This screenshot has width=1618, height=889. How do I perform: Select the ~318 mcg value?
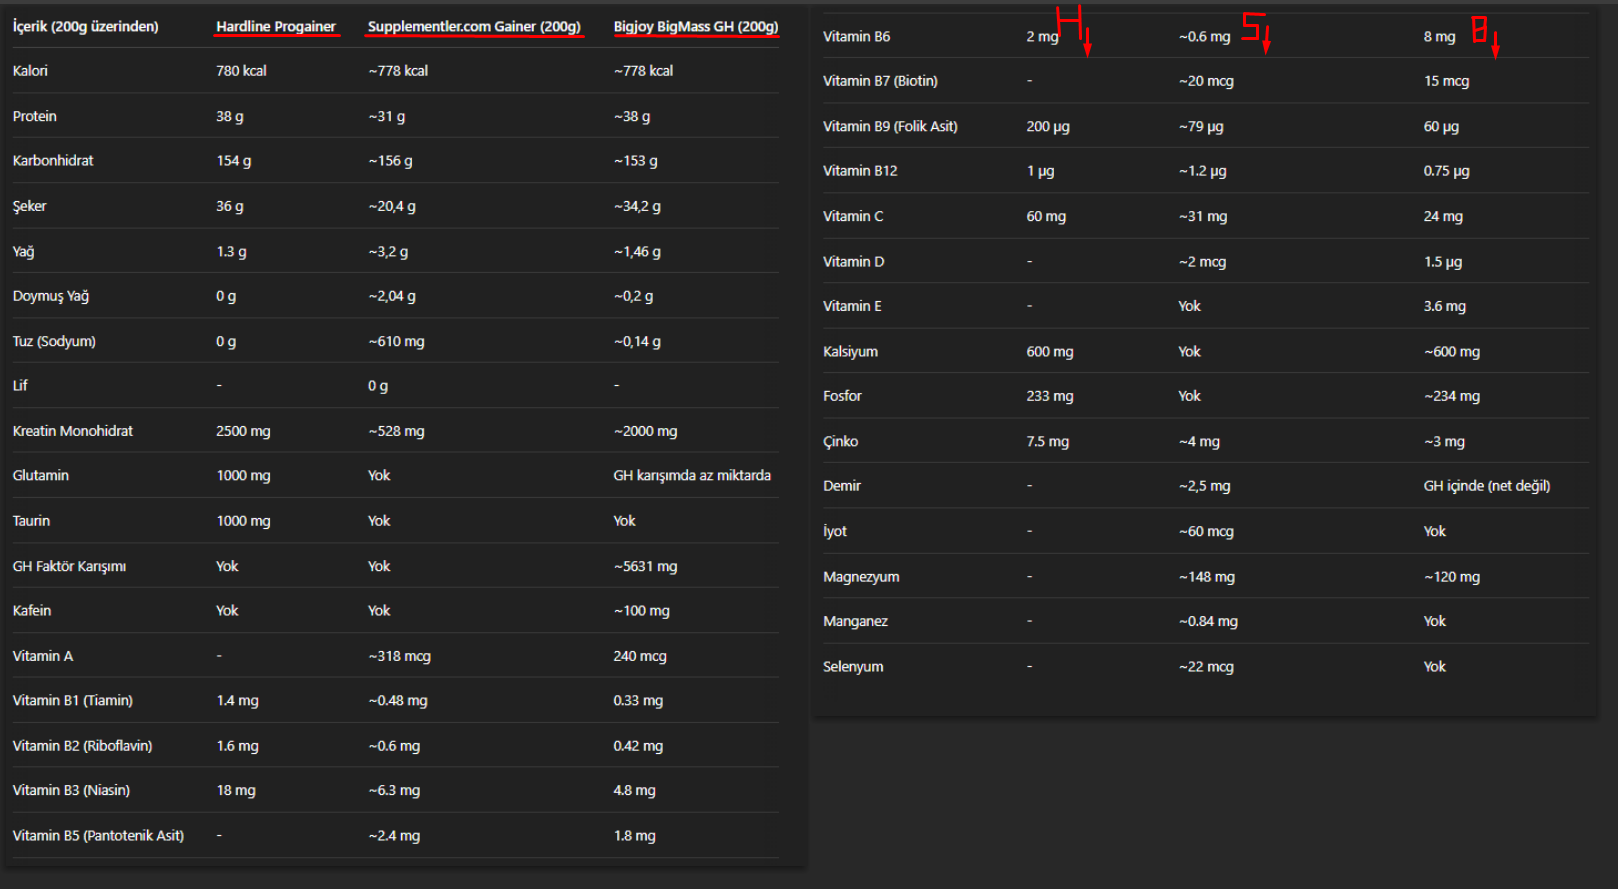[399, 656]
